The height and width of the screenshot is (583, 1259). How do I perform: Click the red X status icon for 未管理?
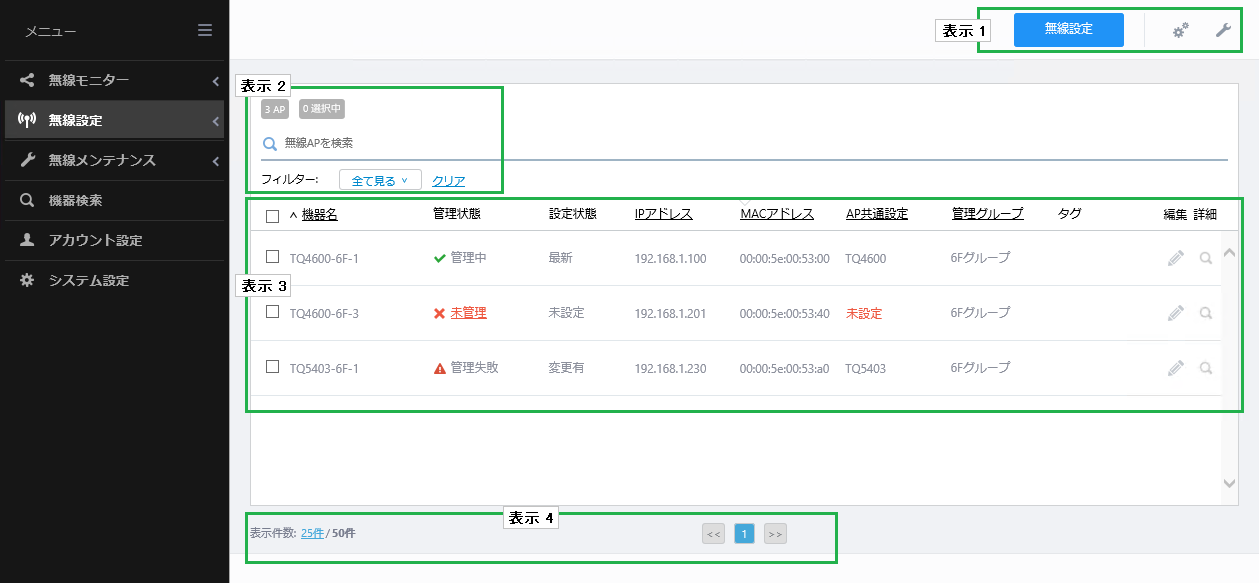point(439,313)
